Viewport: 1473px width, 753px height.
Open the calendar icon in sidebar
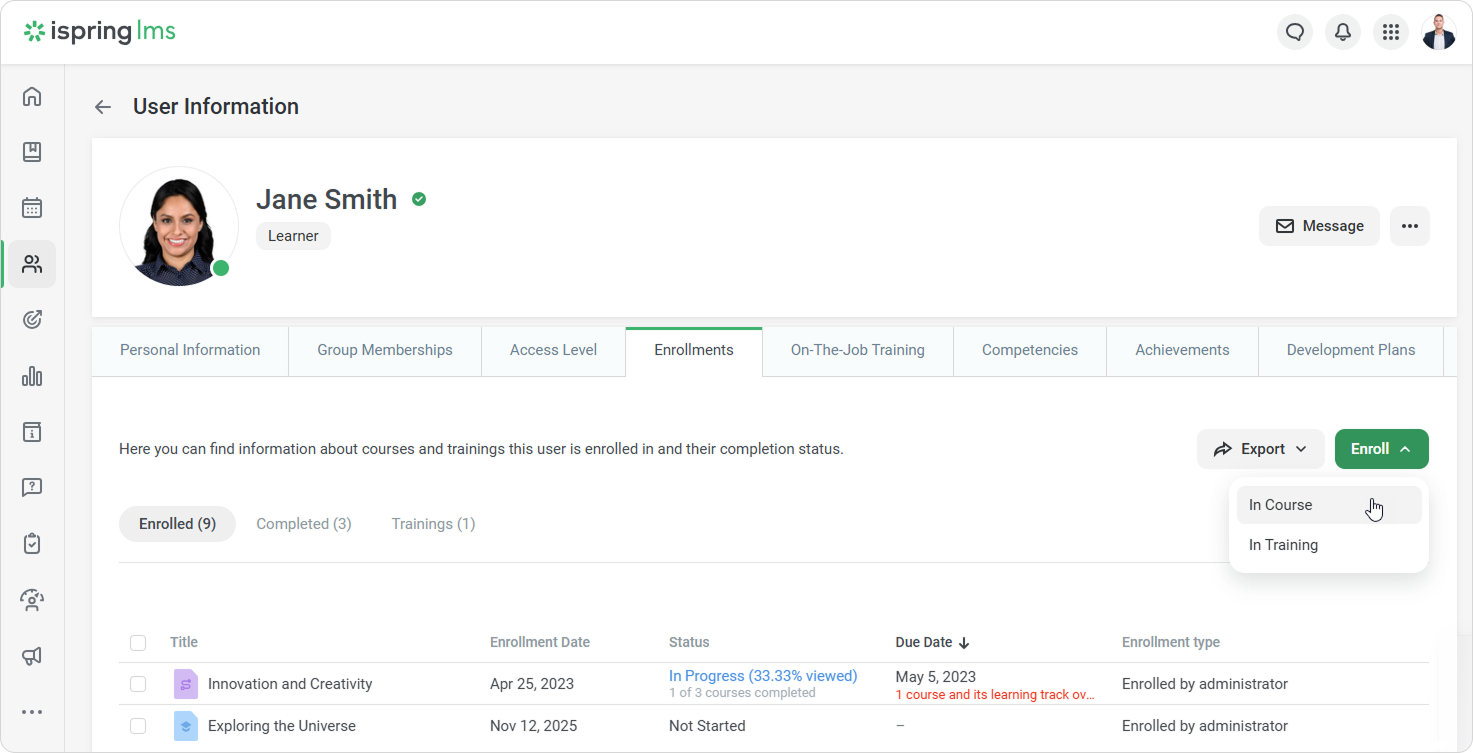point(32,208)
